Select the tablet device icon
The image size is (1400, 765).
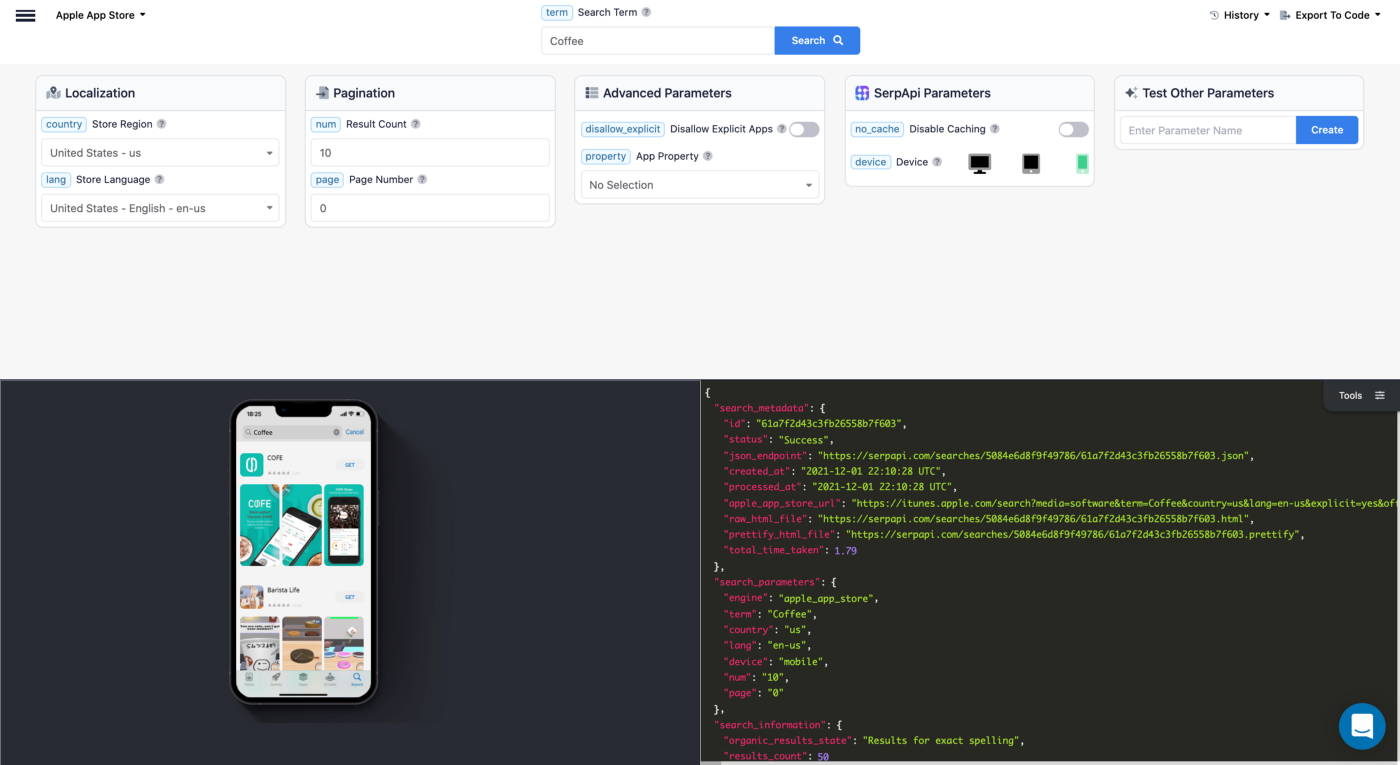pos(1031,163)
